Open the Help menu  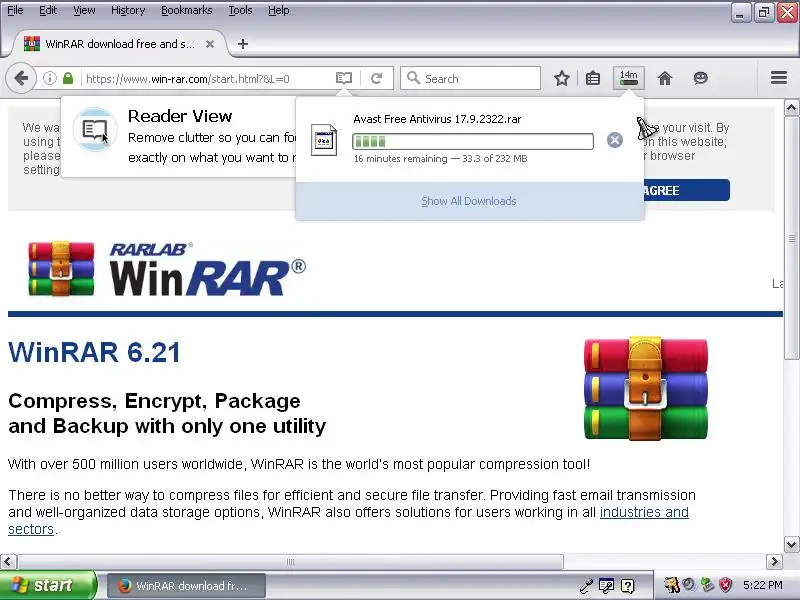coord(279,10)
